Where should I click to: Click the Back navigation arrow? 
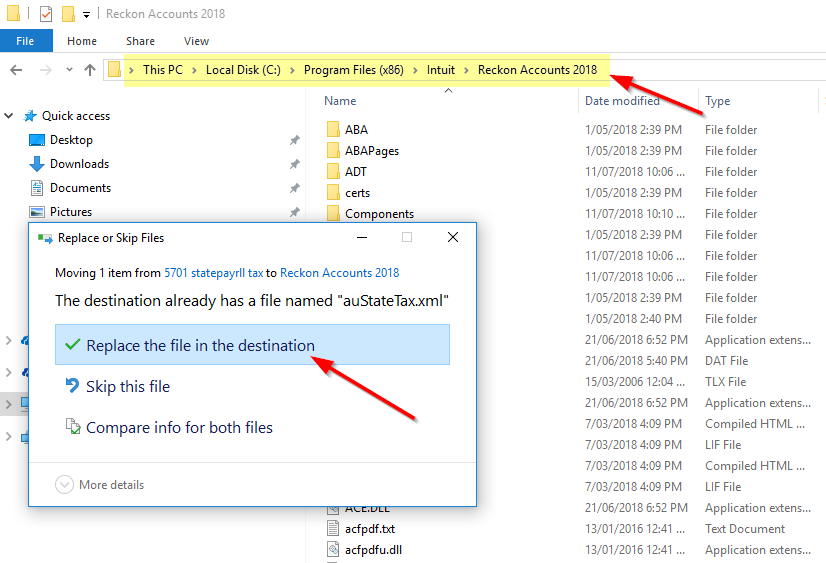tap(16, 70)
